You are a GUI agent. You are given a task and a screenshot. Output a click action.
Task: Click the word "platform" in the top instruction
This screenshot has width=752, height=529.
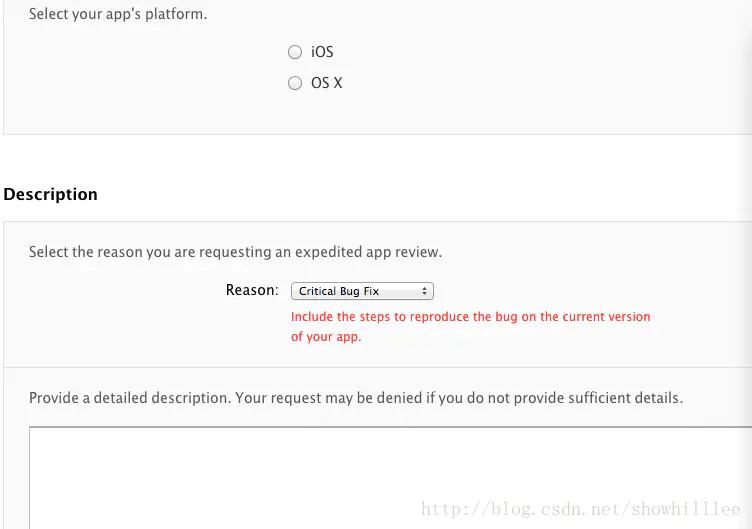pos(175,15)
